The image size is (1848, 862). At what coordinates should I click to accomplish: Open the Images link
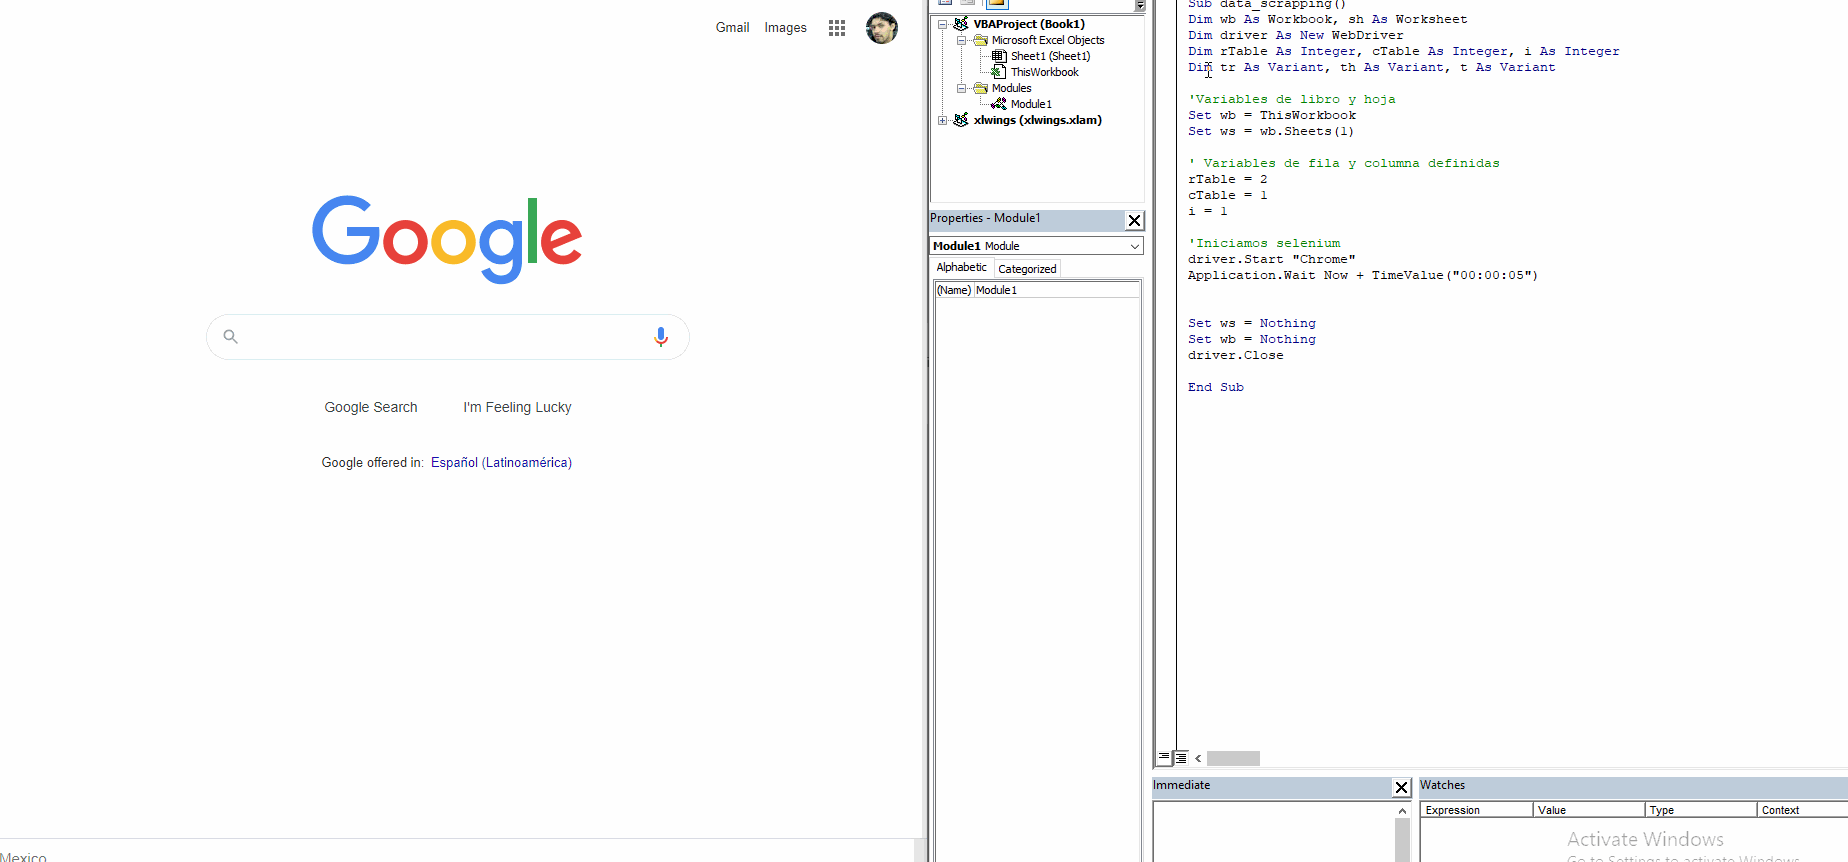pos(785,28)
